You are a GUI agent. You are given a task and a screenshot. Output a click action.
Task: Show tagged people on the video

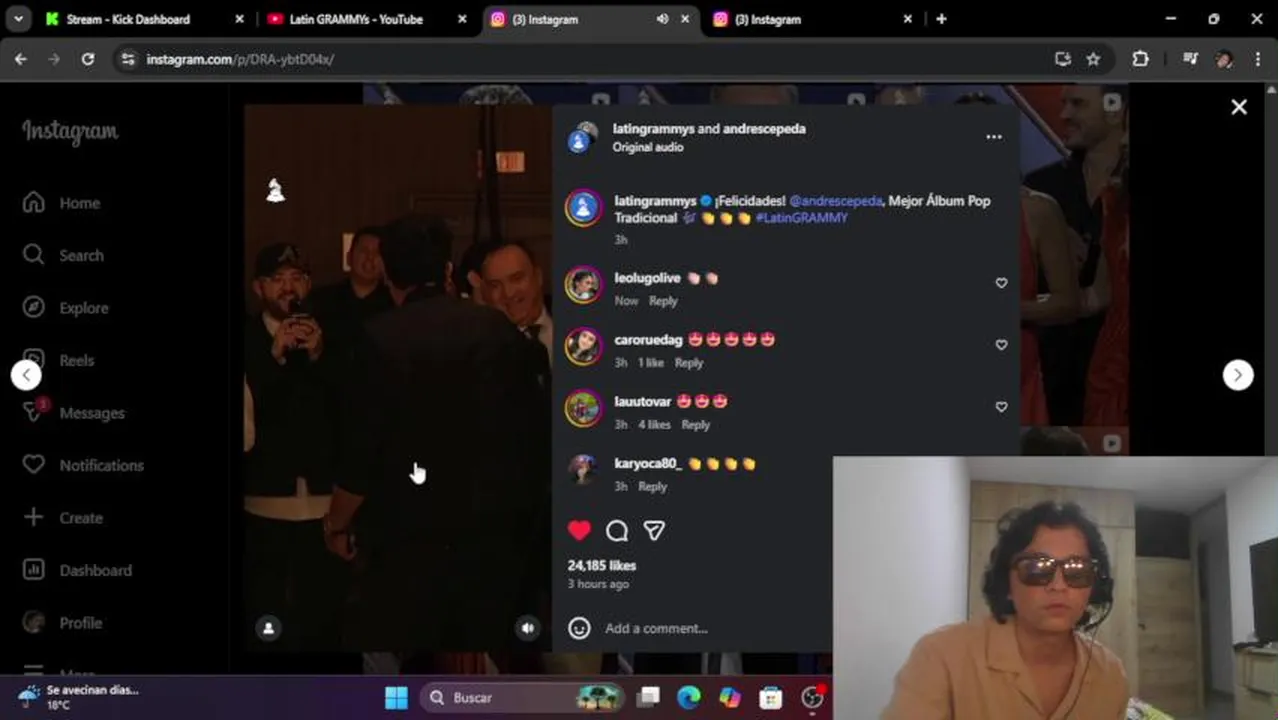268,628
